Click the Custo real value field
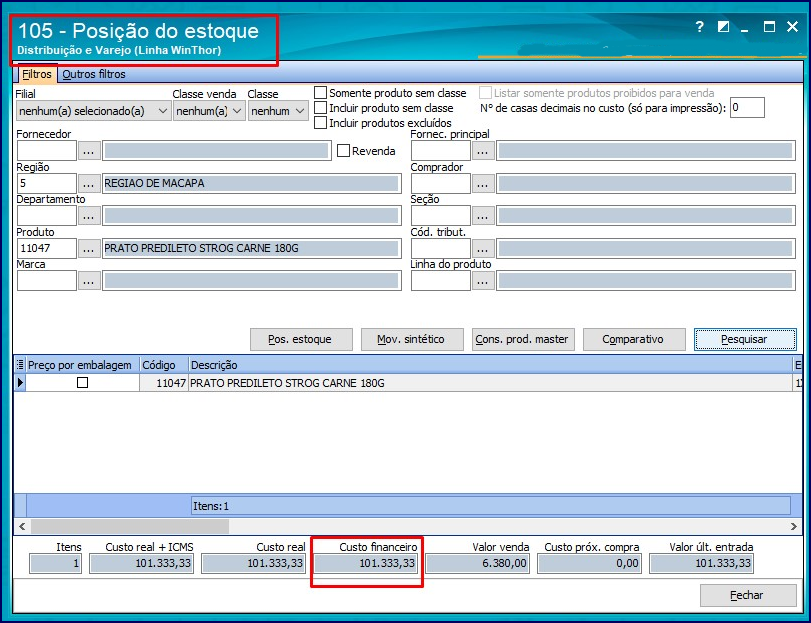 point(253,564)
